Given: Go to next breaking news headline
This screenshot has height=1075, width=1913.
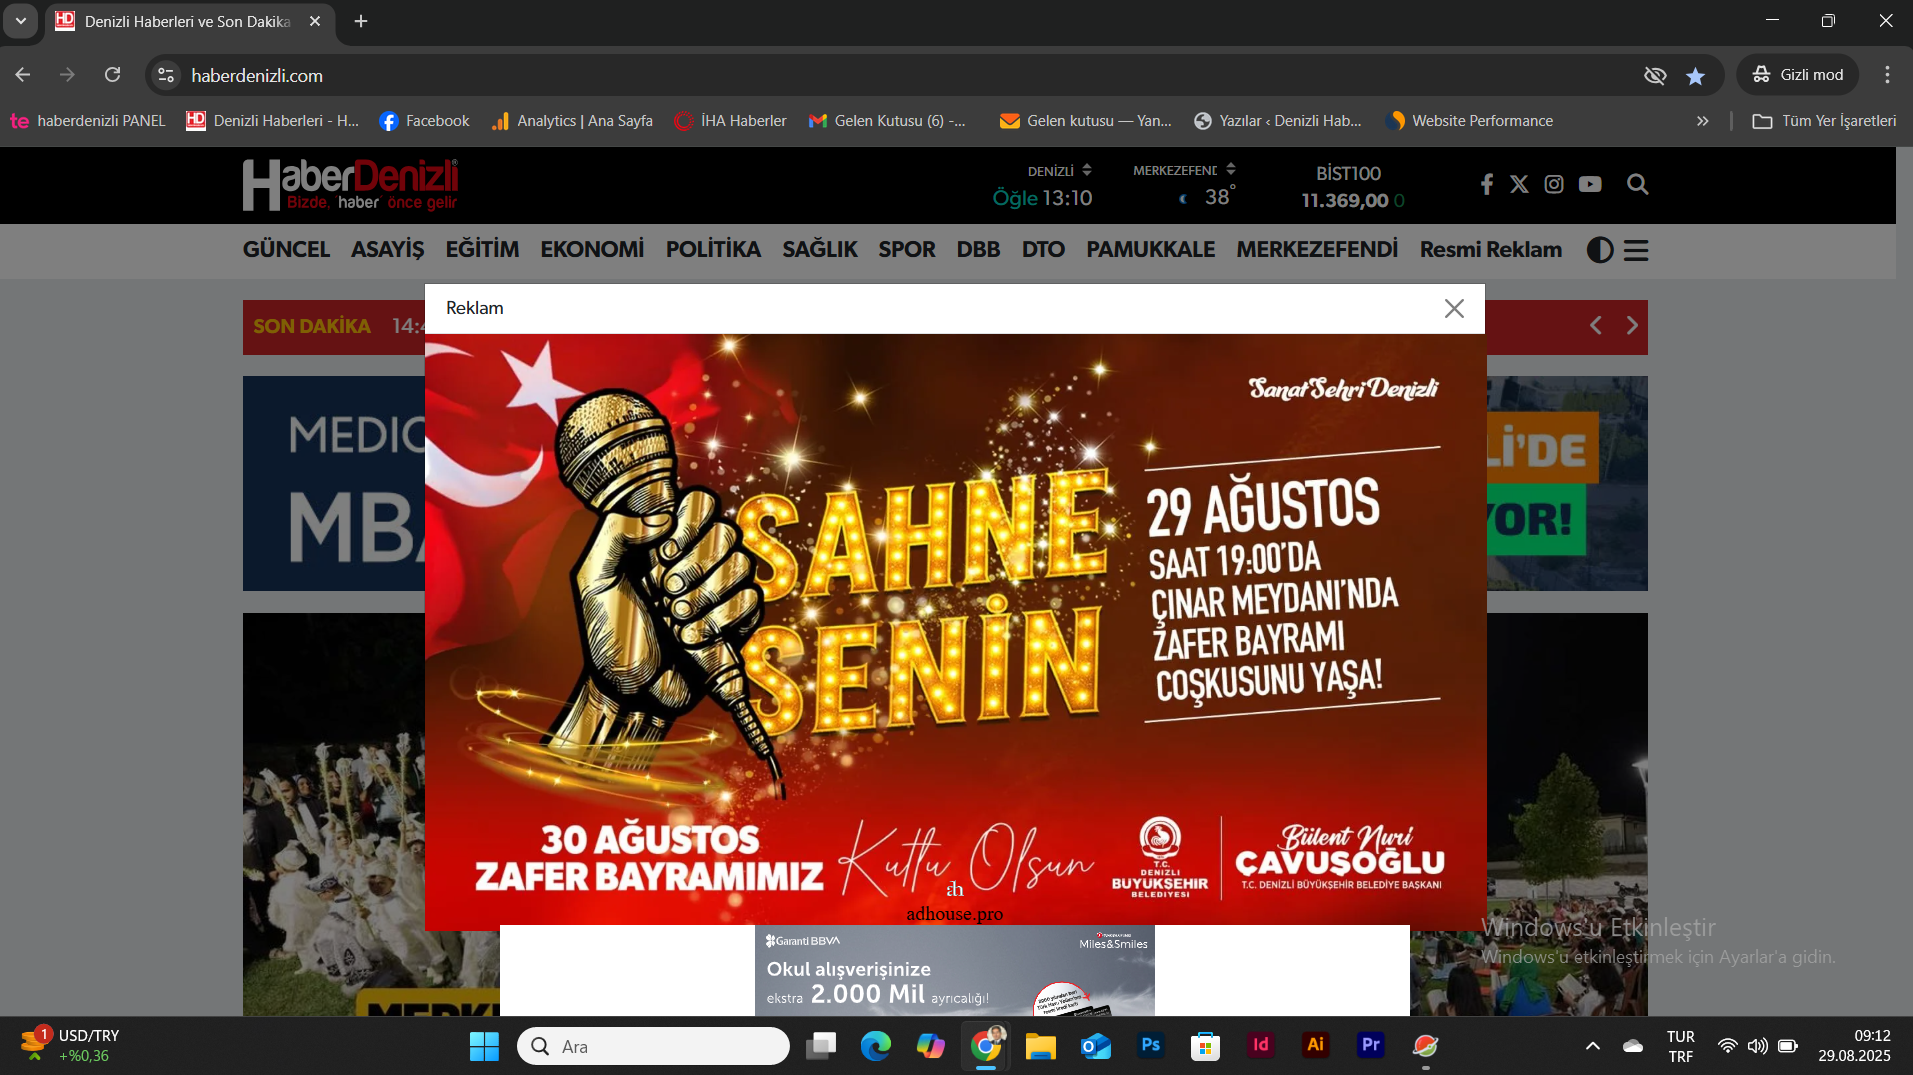Looking at the screenshot, I should (1632, 326).
